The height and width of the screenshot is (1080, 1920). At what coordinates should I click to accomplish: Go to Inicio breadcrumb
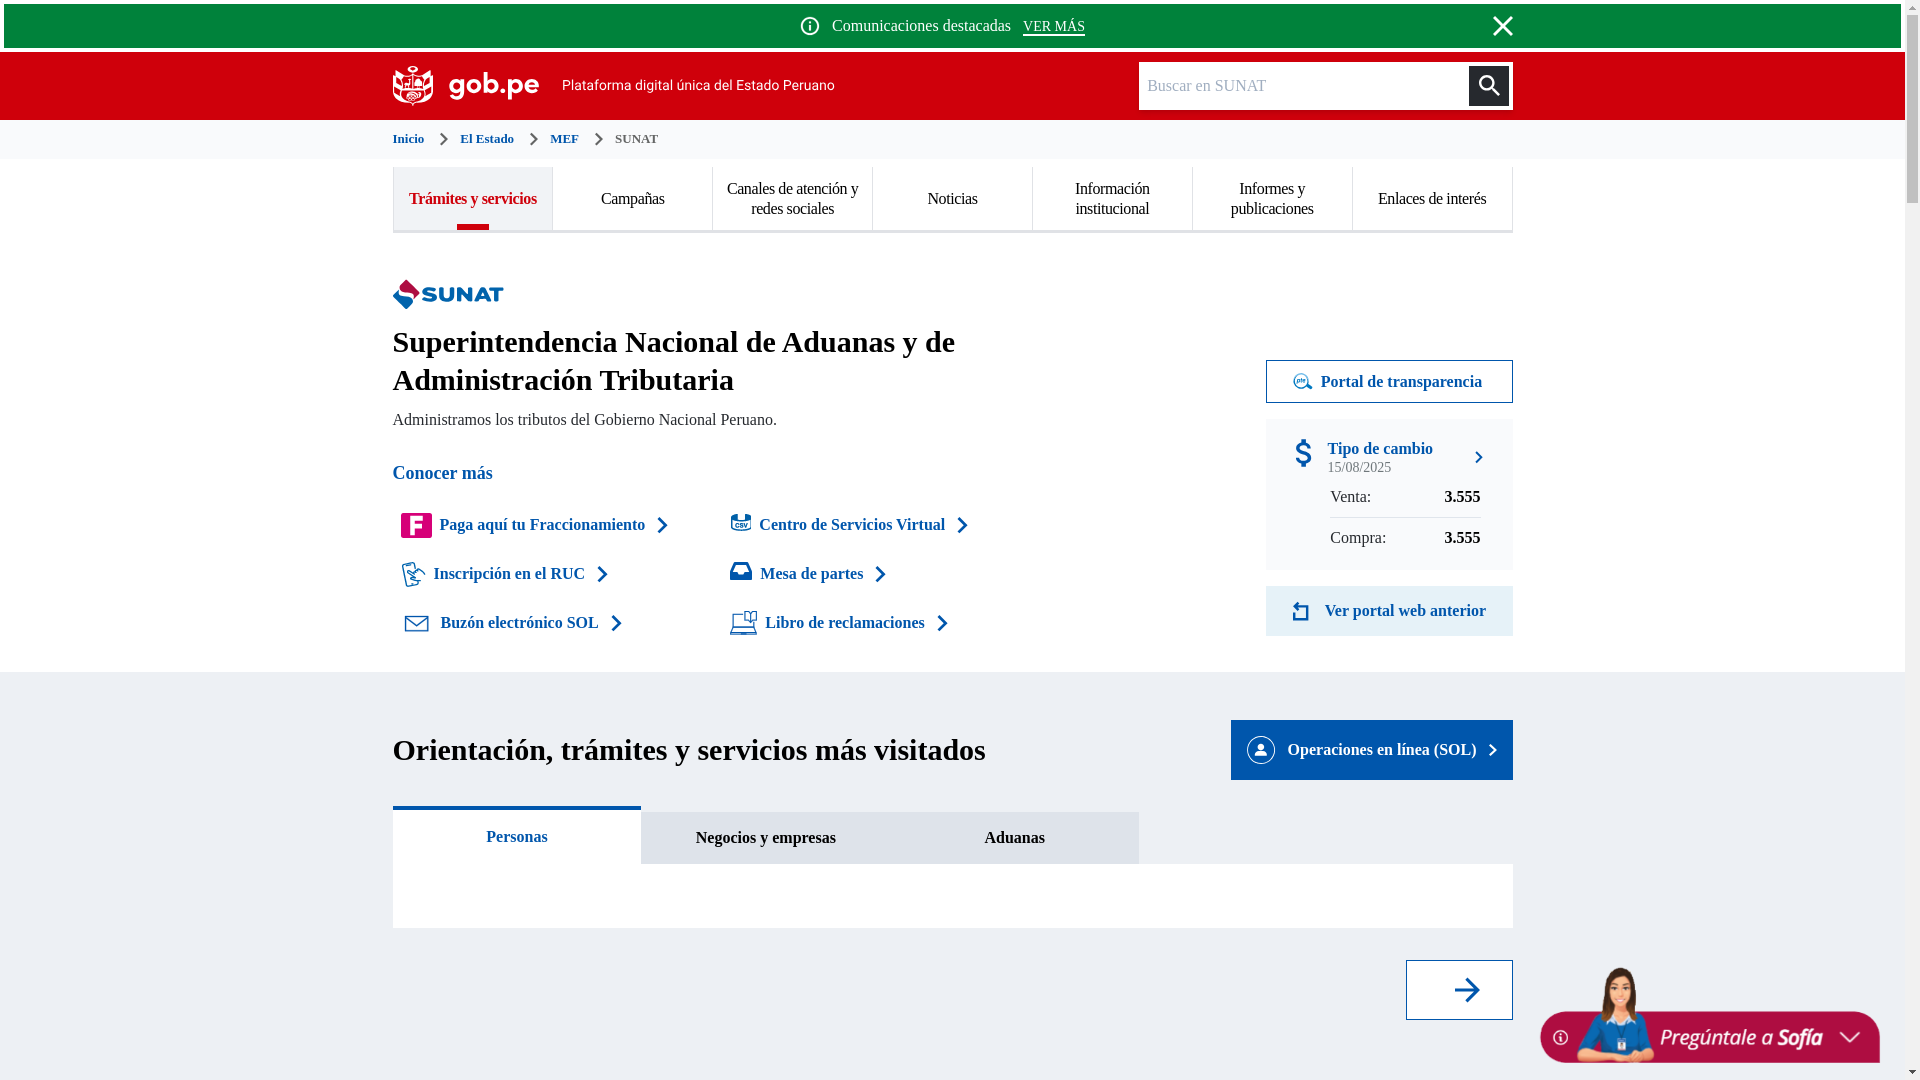pyautogui.click(x=408, y=139)
